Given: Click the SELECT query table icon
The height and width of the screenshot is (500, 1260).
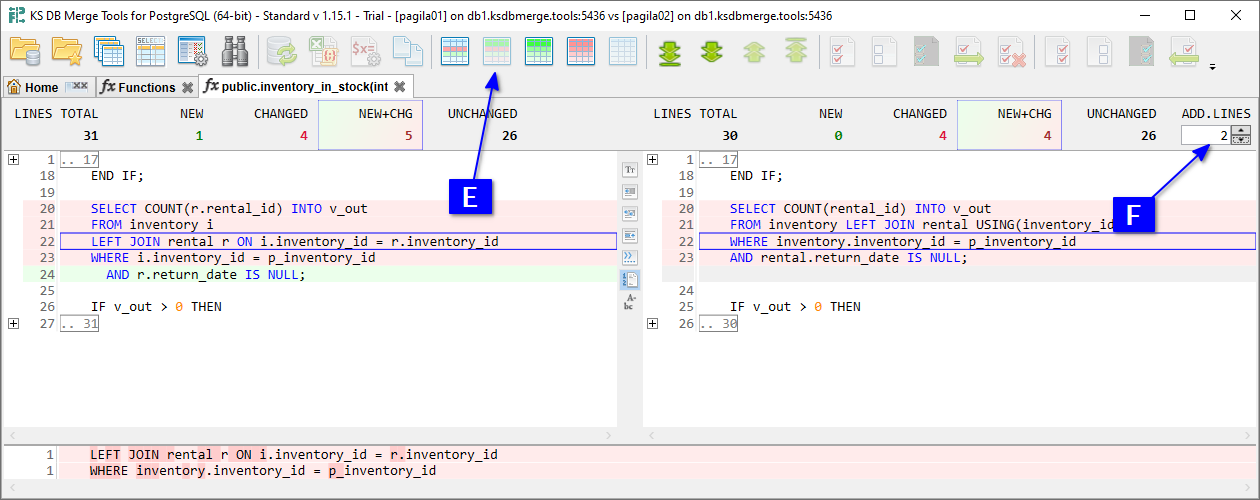Looking at the screenshot, I should [x=150, y=51].
